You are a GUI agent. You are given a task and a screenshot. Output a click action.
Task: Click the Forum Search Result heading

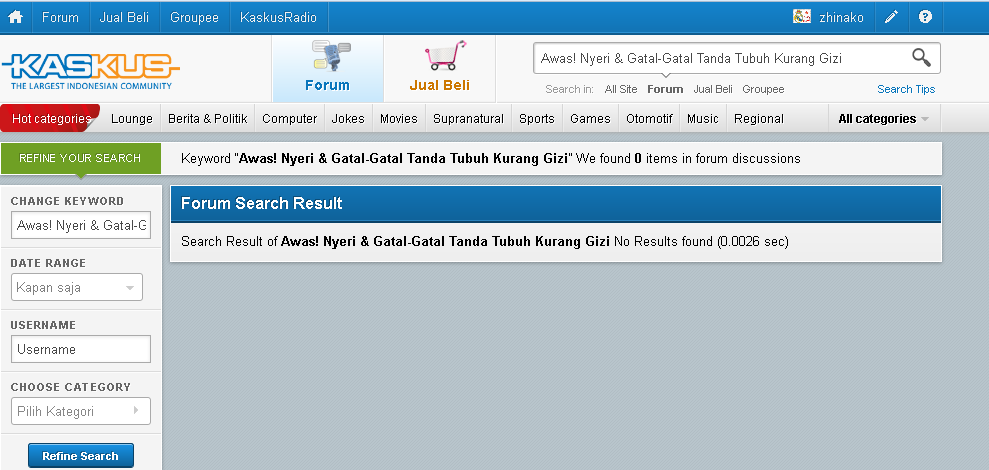pos(262,203)
